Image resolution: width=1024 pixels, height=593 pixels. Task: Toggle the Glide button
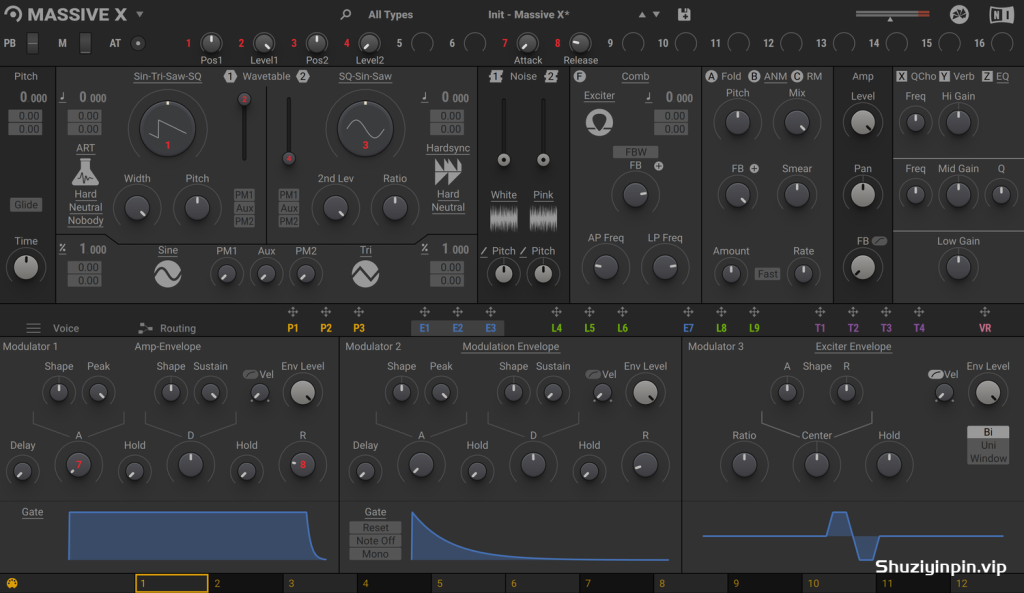point(25,205)
